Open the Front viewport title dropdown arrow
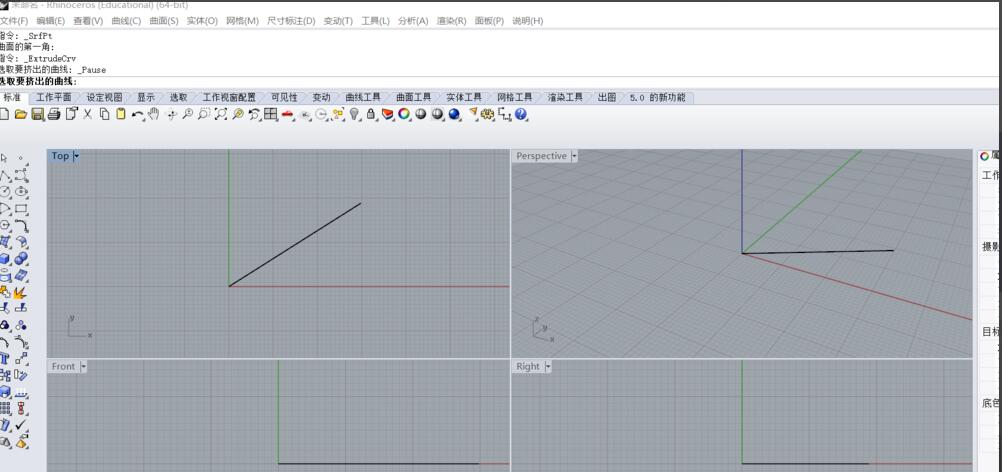 coord(83,367)
